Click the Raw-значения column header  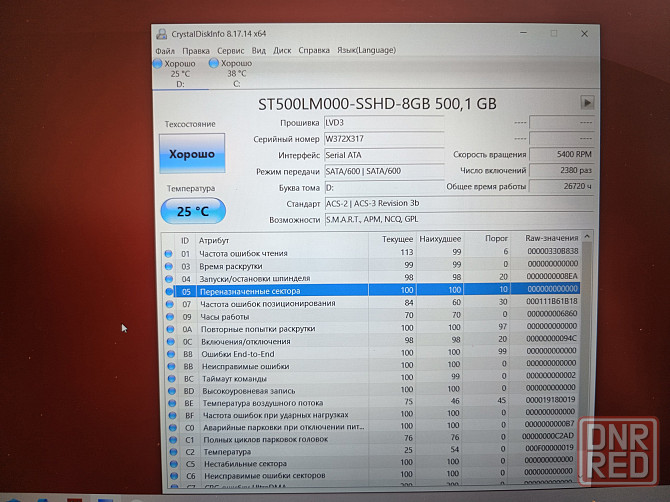click(546, 238)
